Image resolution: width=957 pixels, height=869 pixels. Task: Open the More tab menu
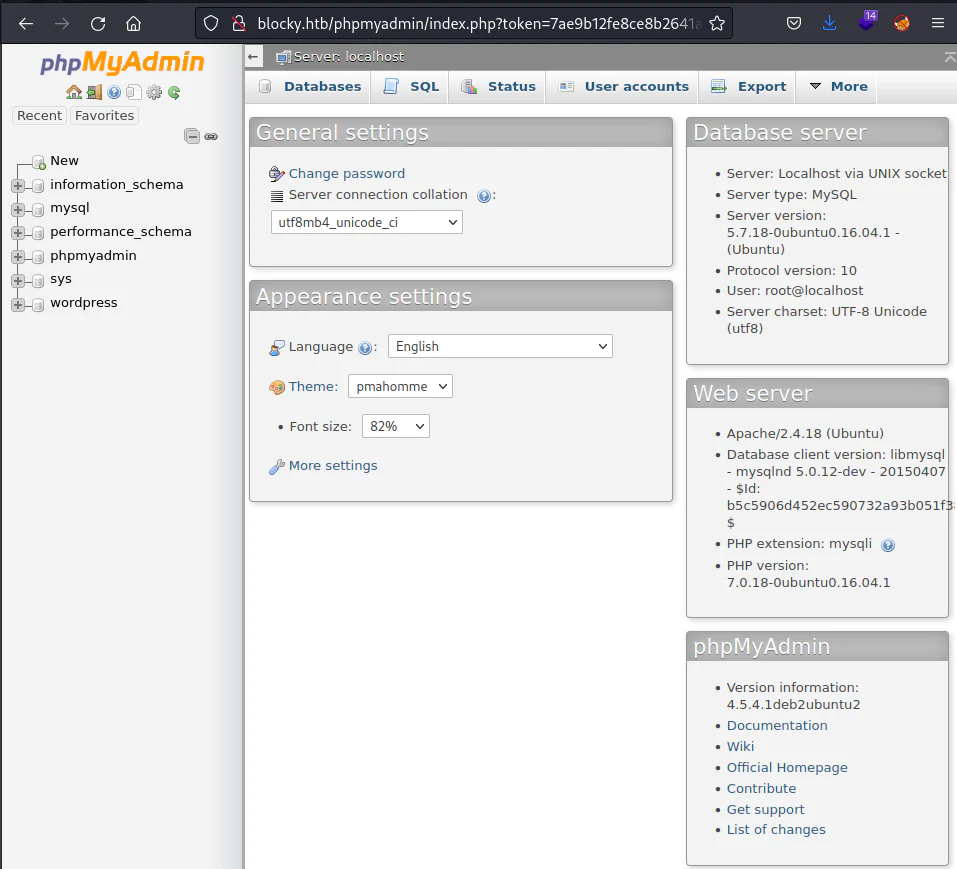click(x=838, y=87)
